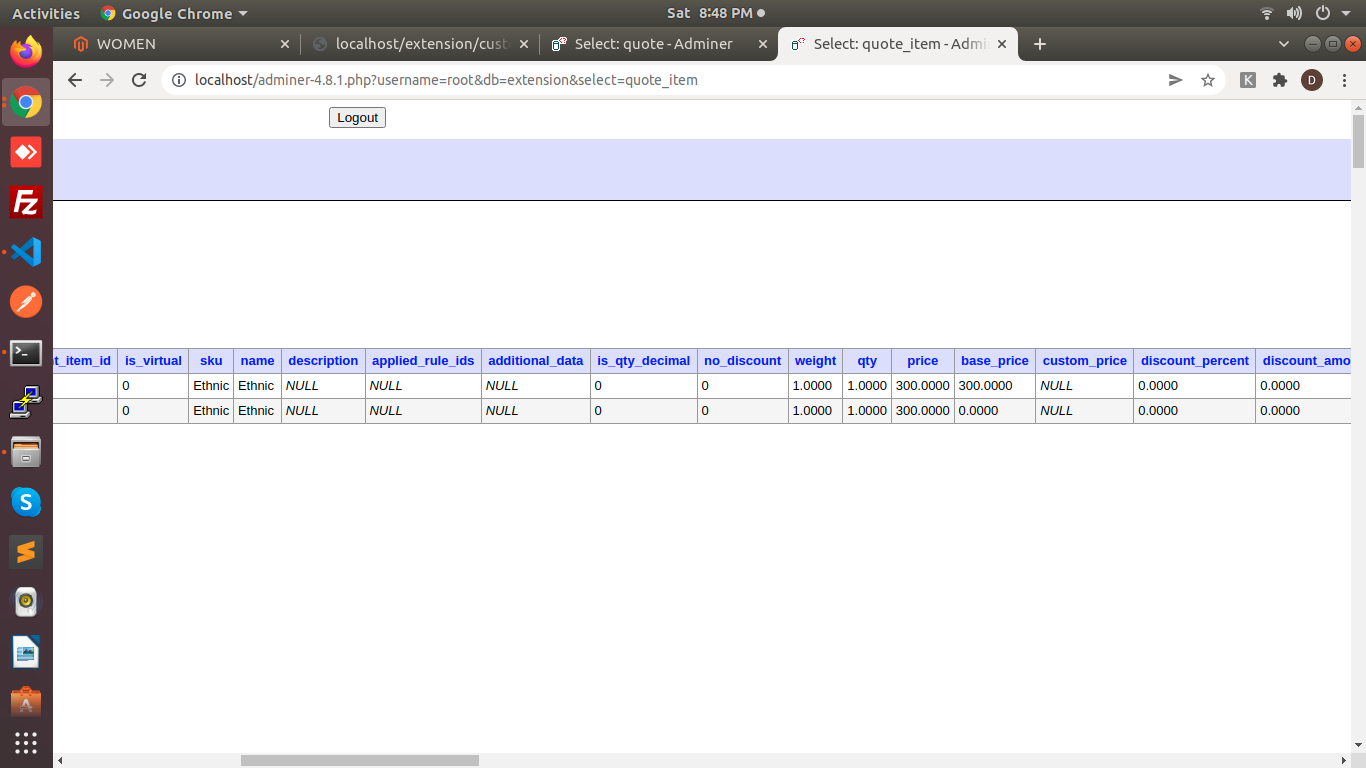Sort by the base_price column header
This screenshot has width=1366, height=768.
click(x=994, y=361)
